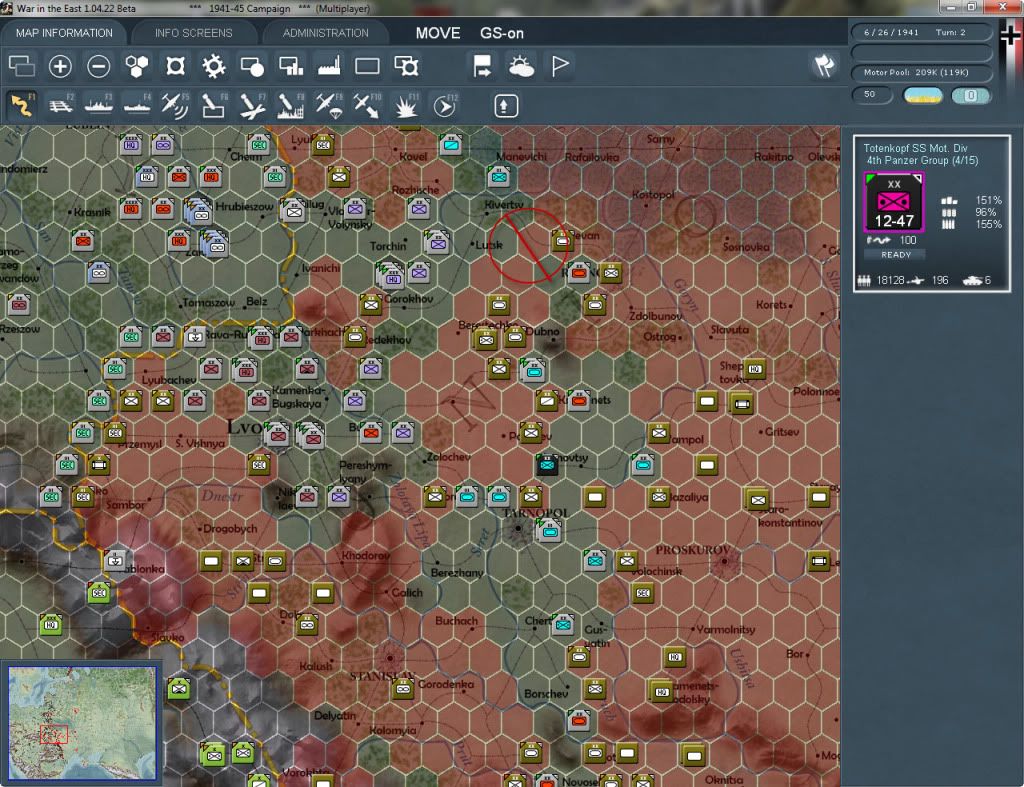Viewport: 1024px width, 787px height.
Task: Select the cyan unit near Manevichi
Action: tap(500, 176)
